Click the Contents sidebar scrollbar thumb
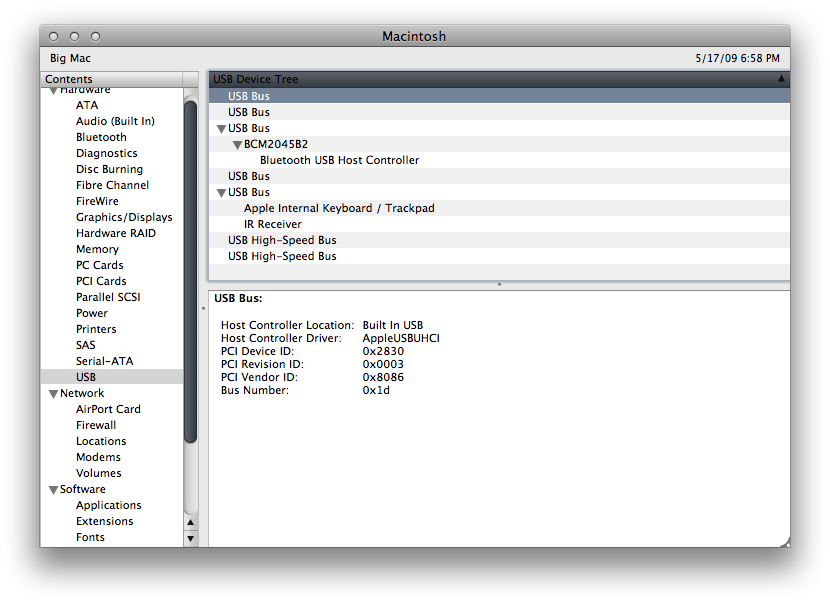This screenshot has height=602, width=830. click(191, 272)
